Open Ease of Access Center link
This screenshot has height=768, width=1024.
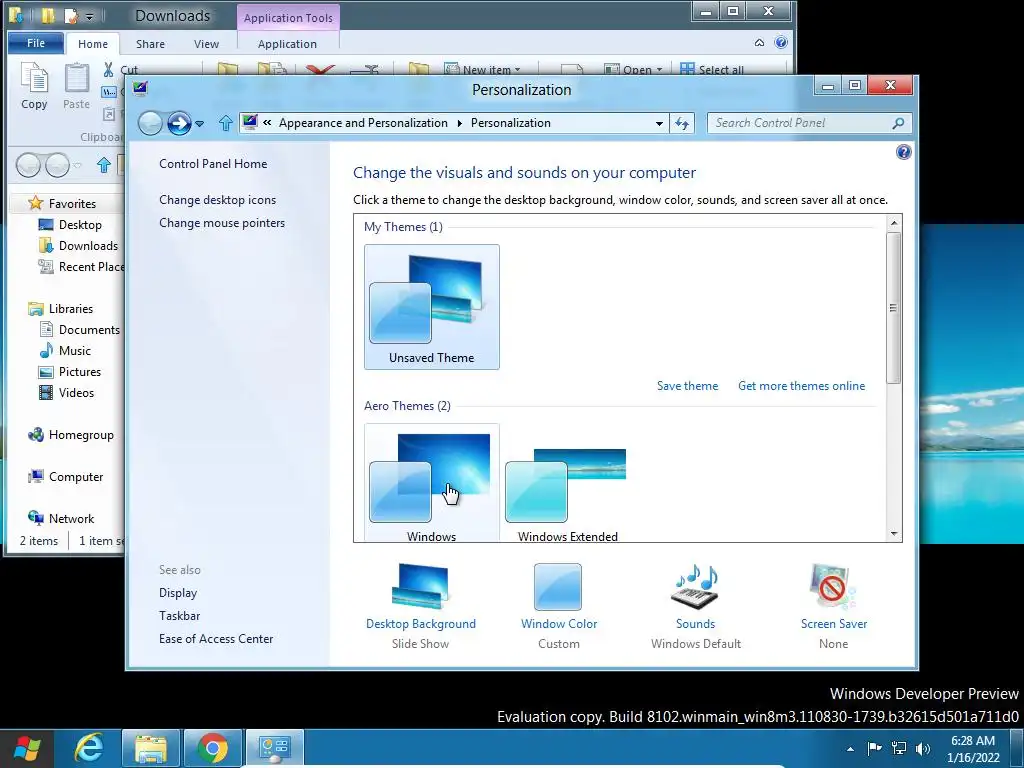pyautogui.click(x=216, y=639)
